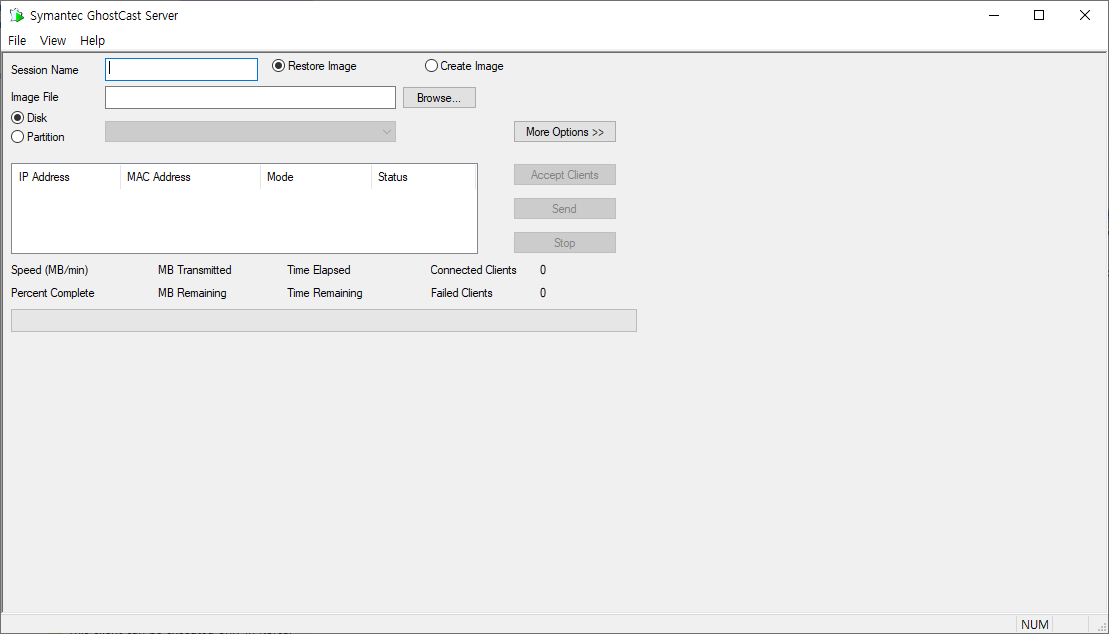Click the Stop button
The width and height of the screenshot is (1109, 634).
(x=565, y=243)
